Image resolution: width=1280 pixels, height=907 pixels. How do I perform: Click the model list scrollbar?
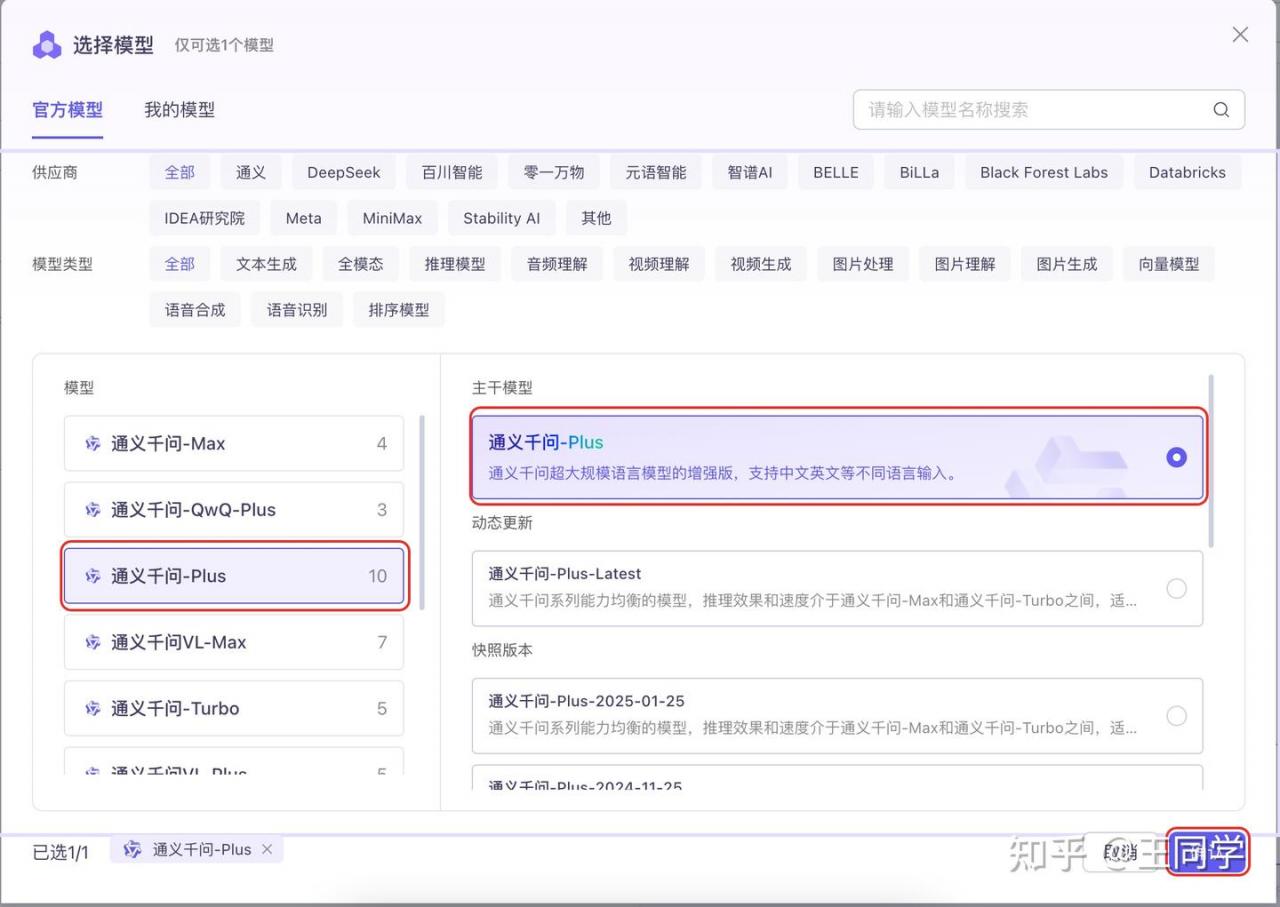pyautogui.click(x=422, y=512)
